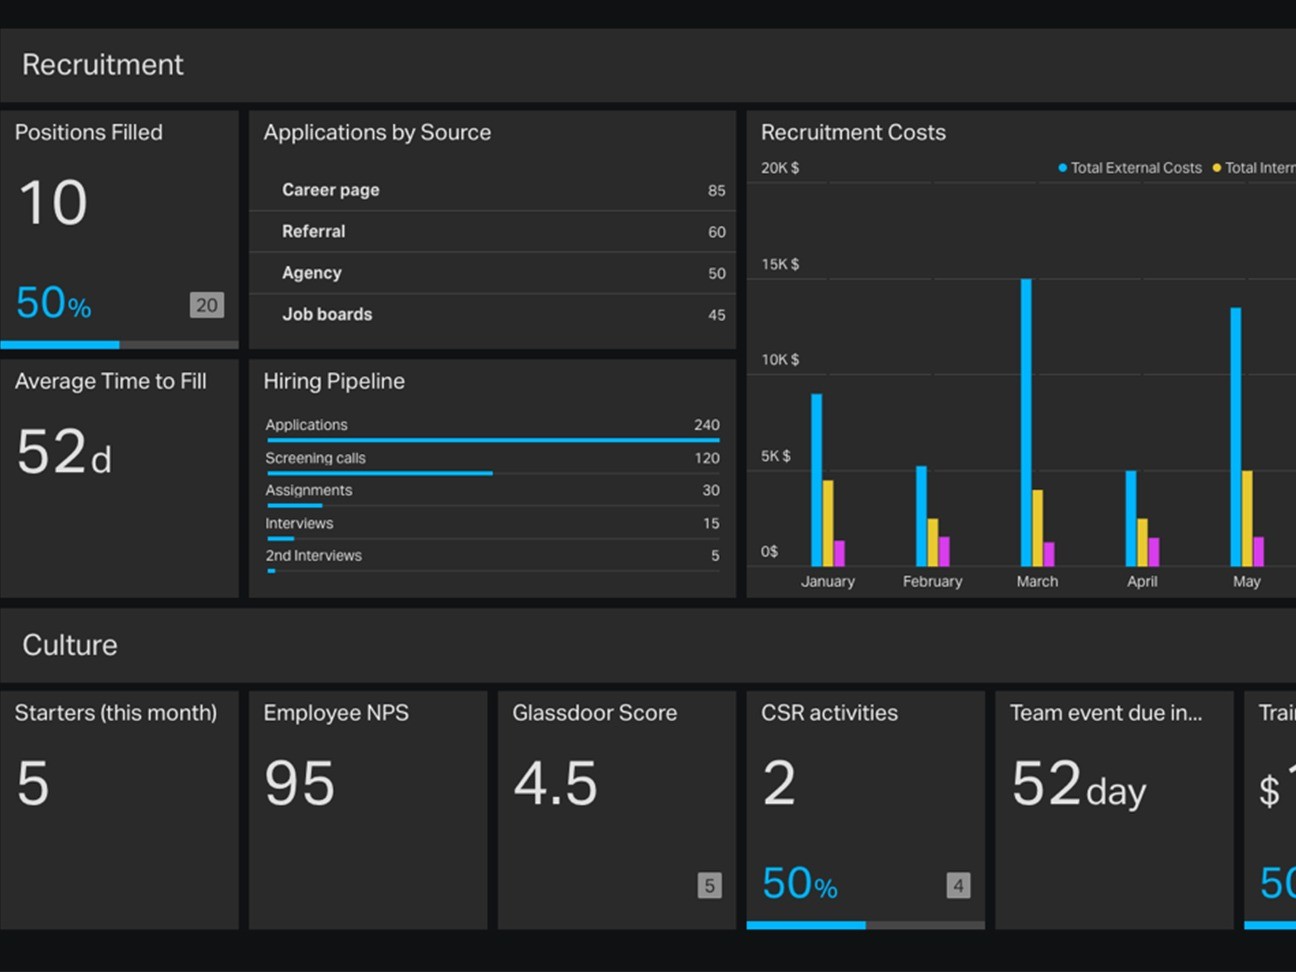This screenshot has height=972, width=1296.
Task: Click the Positions Filled value 10
Action: pyautogui.click(x=53, y=202)
